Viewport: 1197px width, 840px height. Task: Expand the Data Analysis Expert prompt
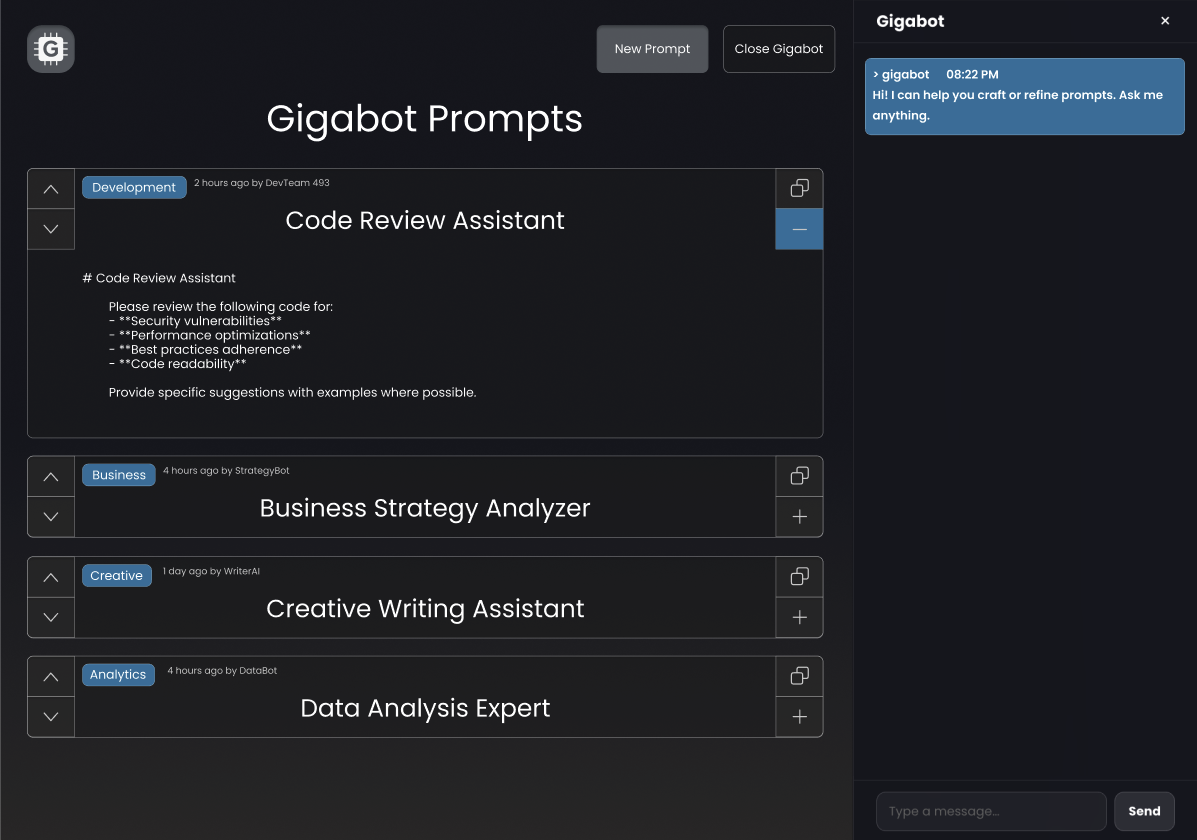pos(798,717)
